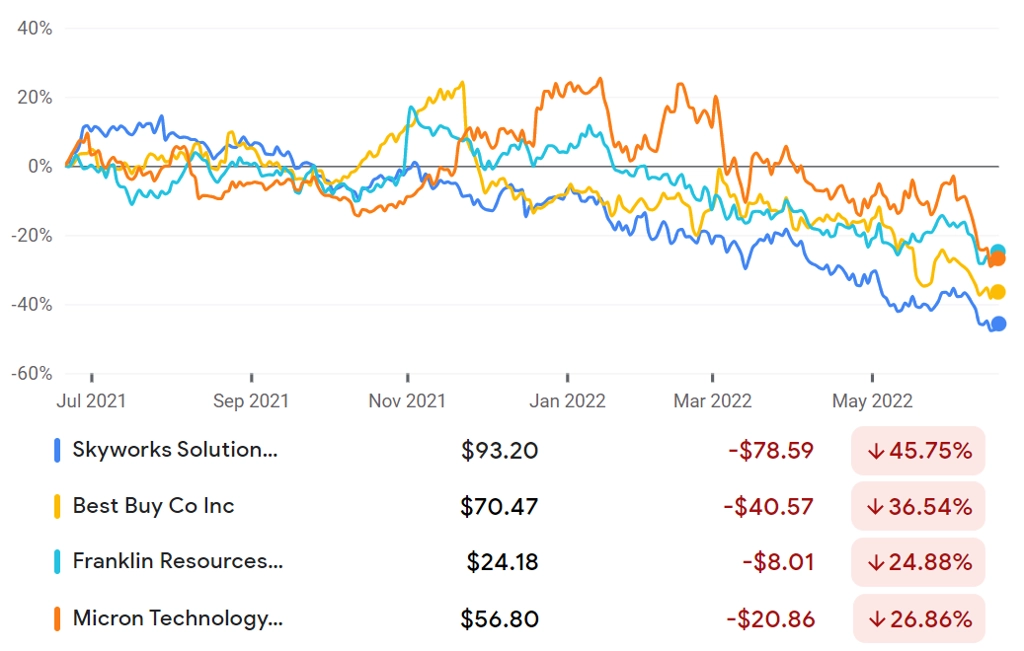This screenshot has width=1024, height=651.
Task: Open the Best Buy Co Inc row
Action: tap(519, 507)
